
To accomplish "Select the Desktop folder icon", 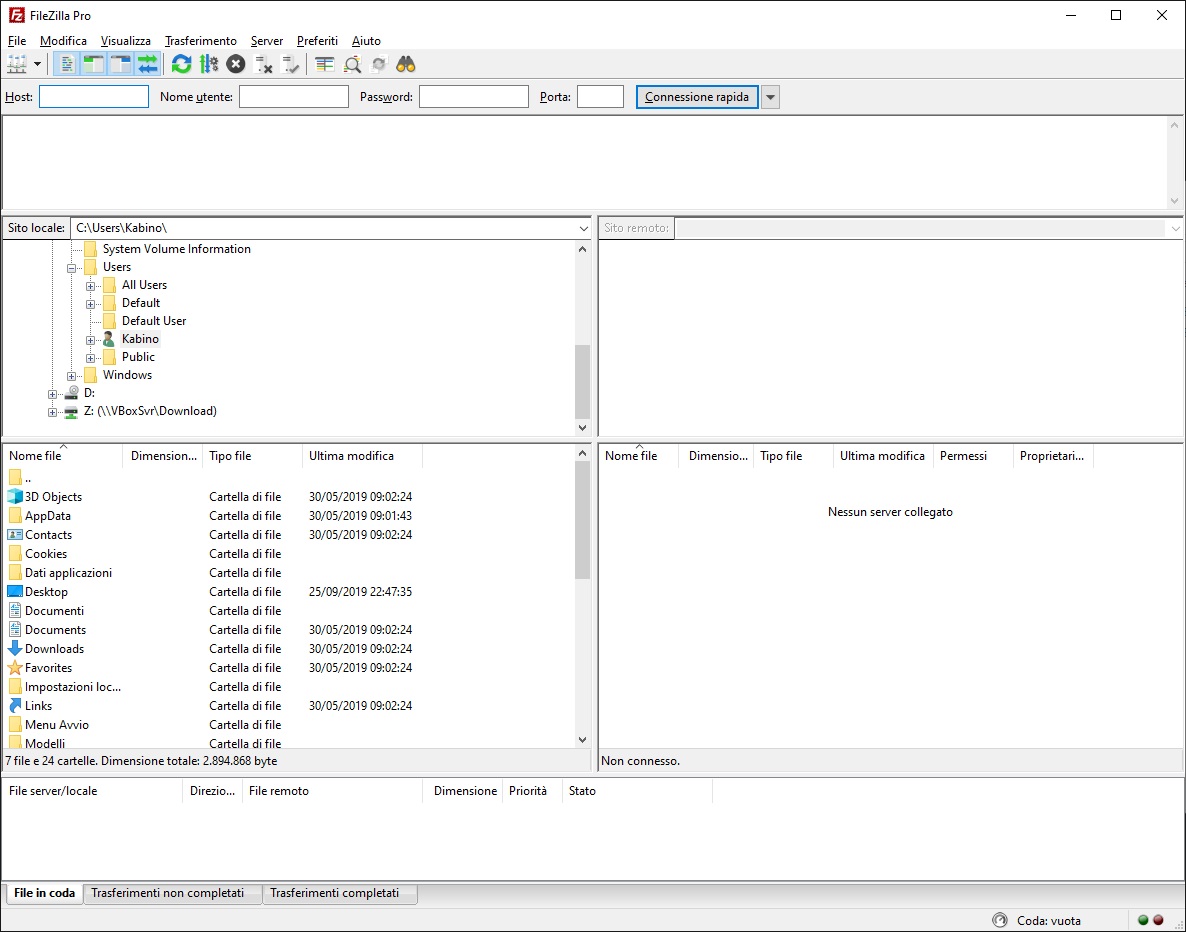I will pos(14,592).
